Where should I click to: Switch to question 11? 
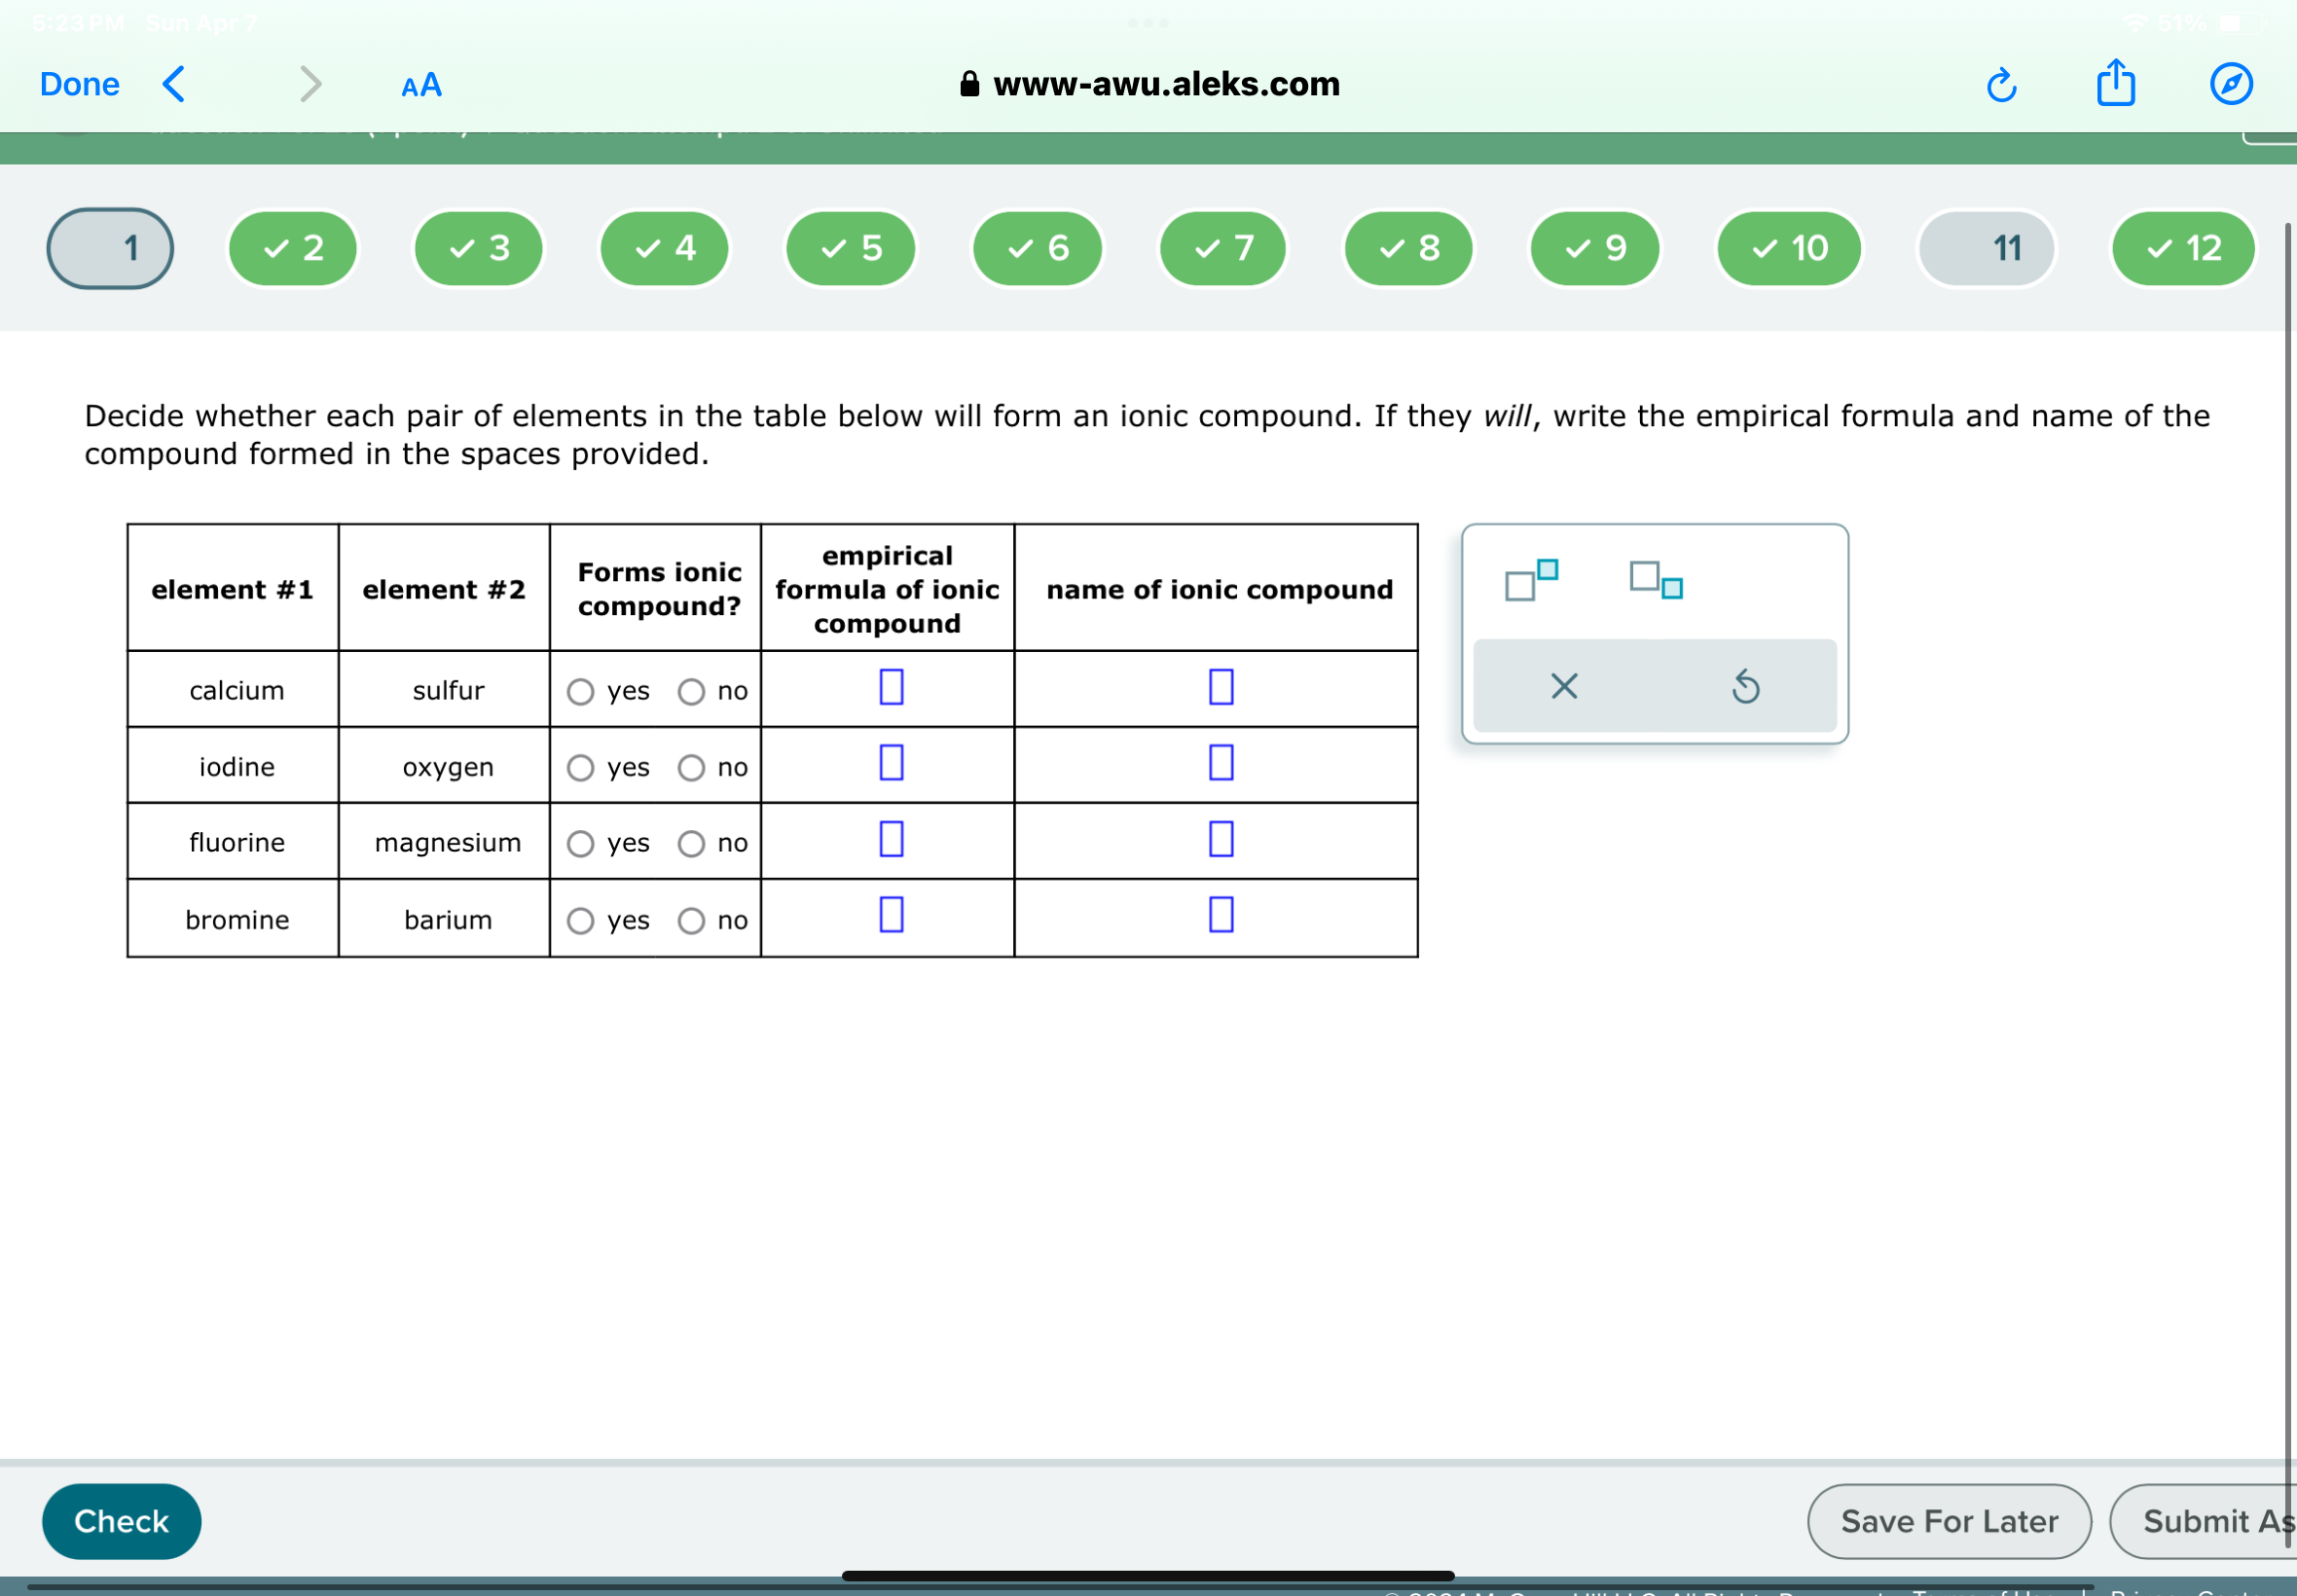(x=1986, y=249)
